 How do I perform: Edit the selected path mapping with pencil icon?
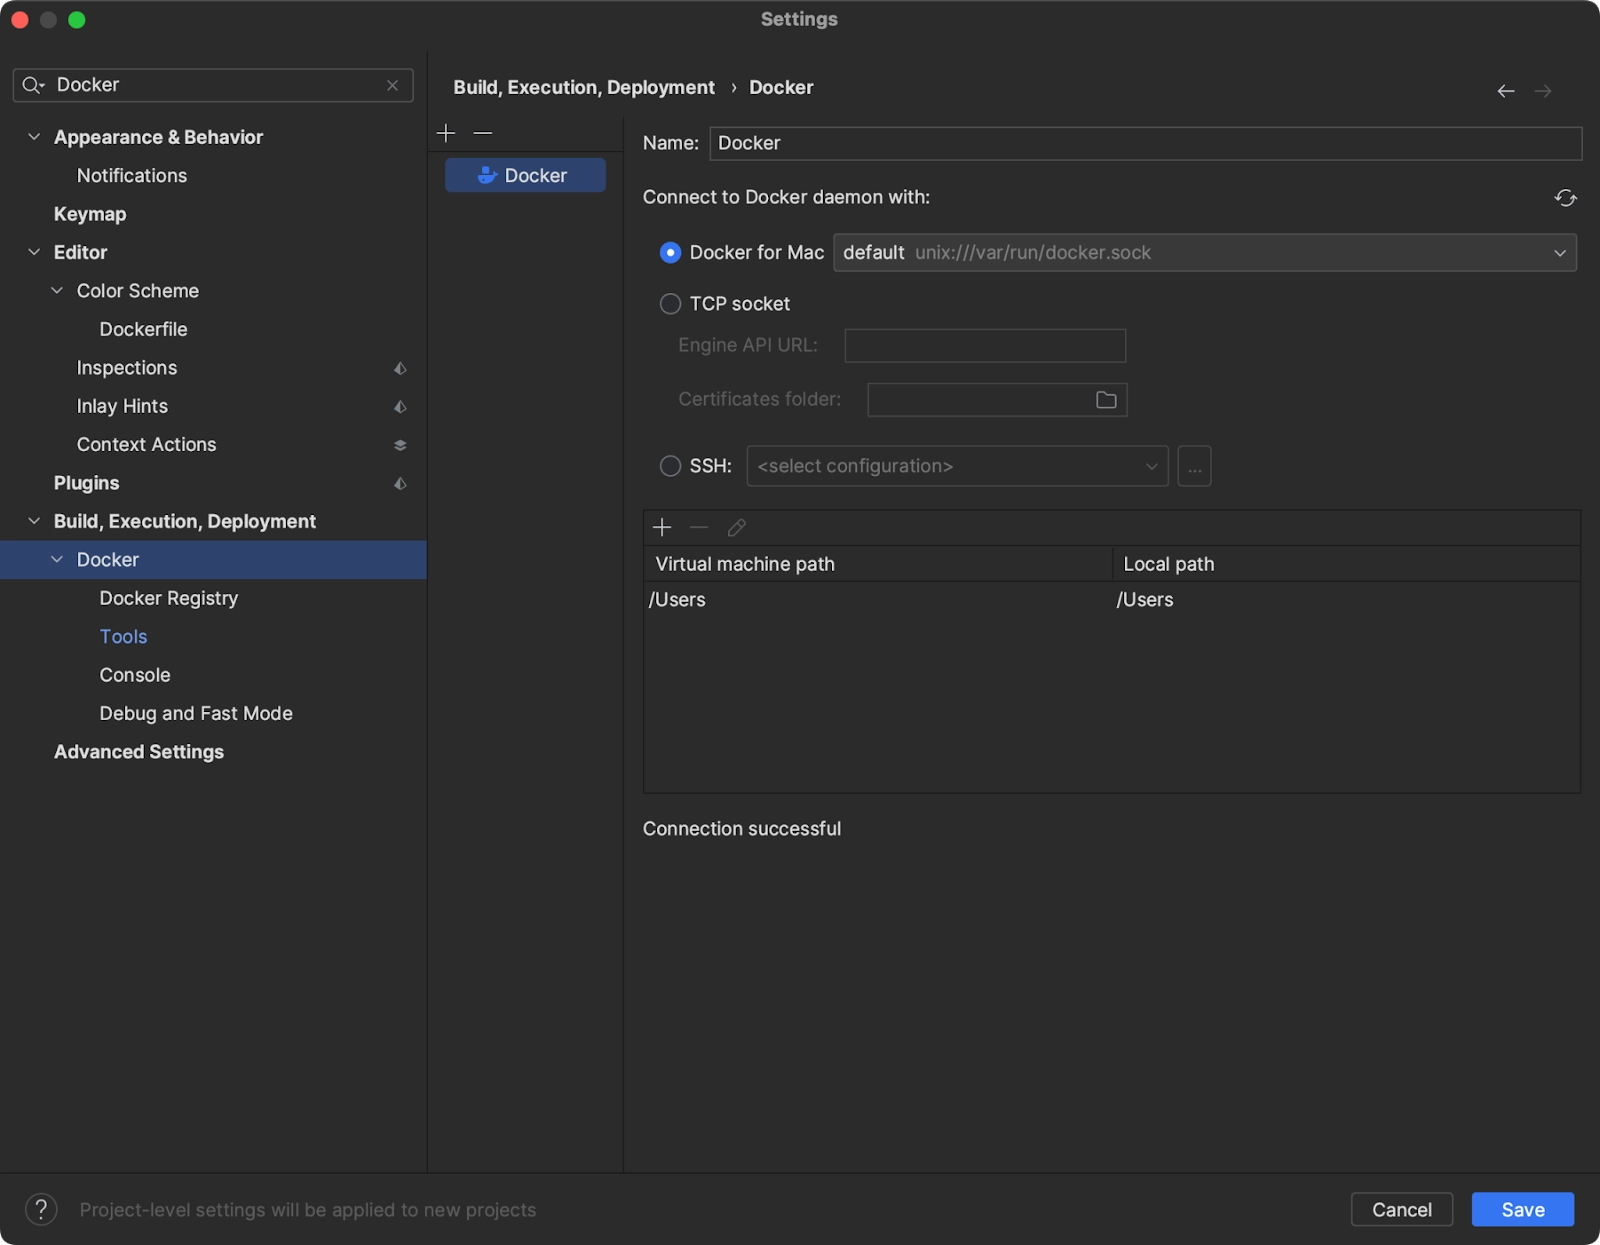pos(737,527)
